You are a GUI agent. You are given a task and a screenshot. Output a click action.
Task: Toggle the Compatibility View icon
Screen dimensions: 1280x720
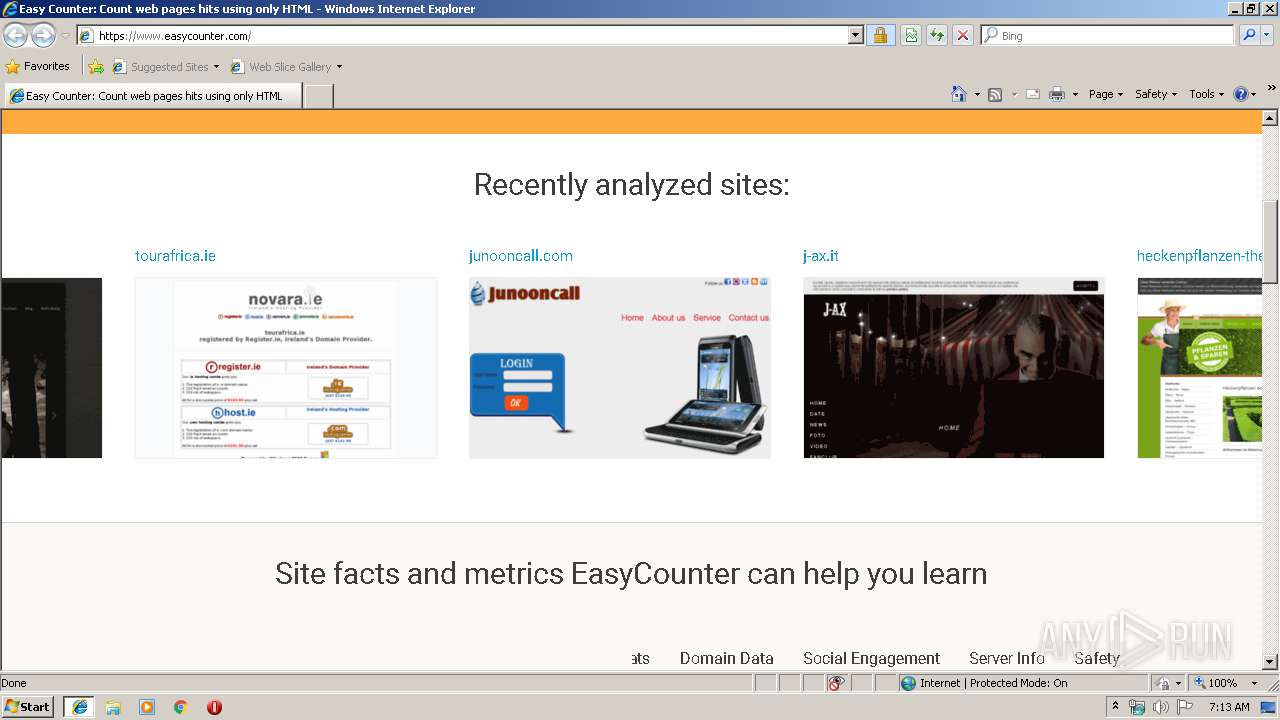911,36
